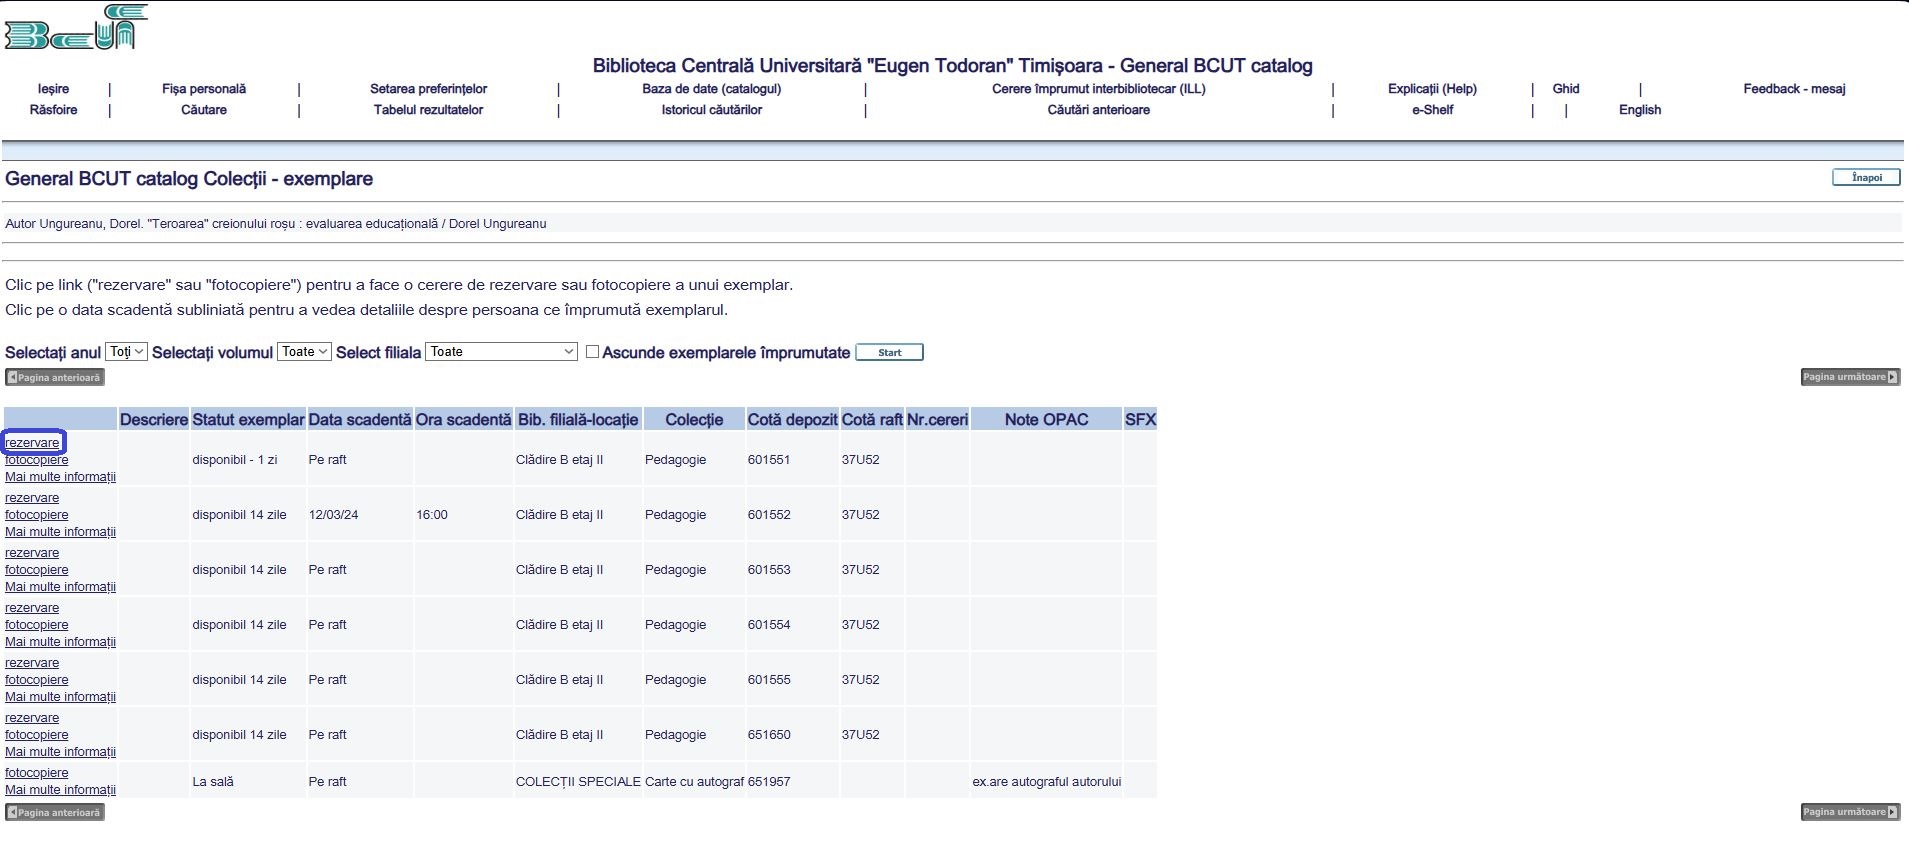The image size is (1909, 852).
Task: Go to e-Shelf in navigation
Action: point(1432,110)
